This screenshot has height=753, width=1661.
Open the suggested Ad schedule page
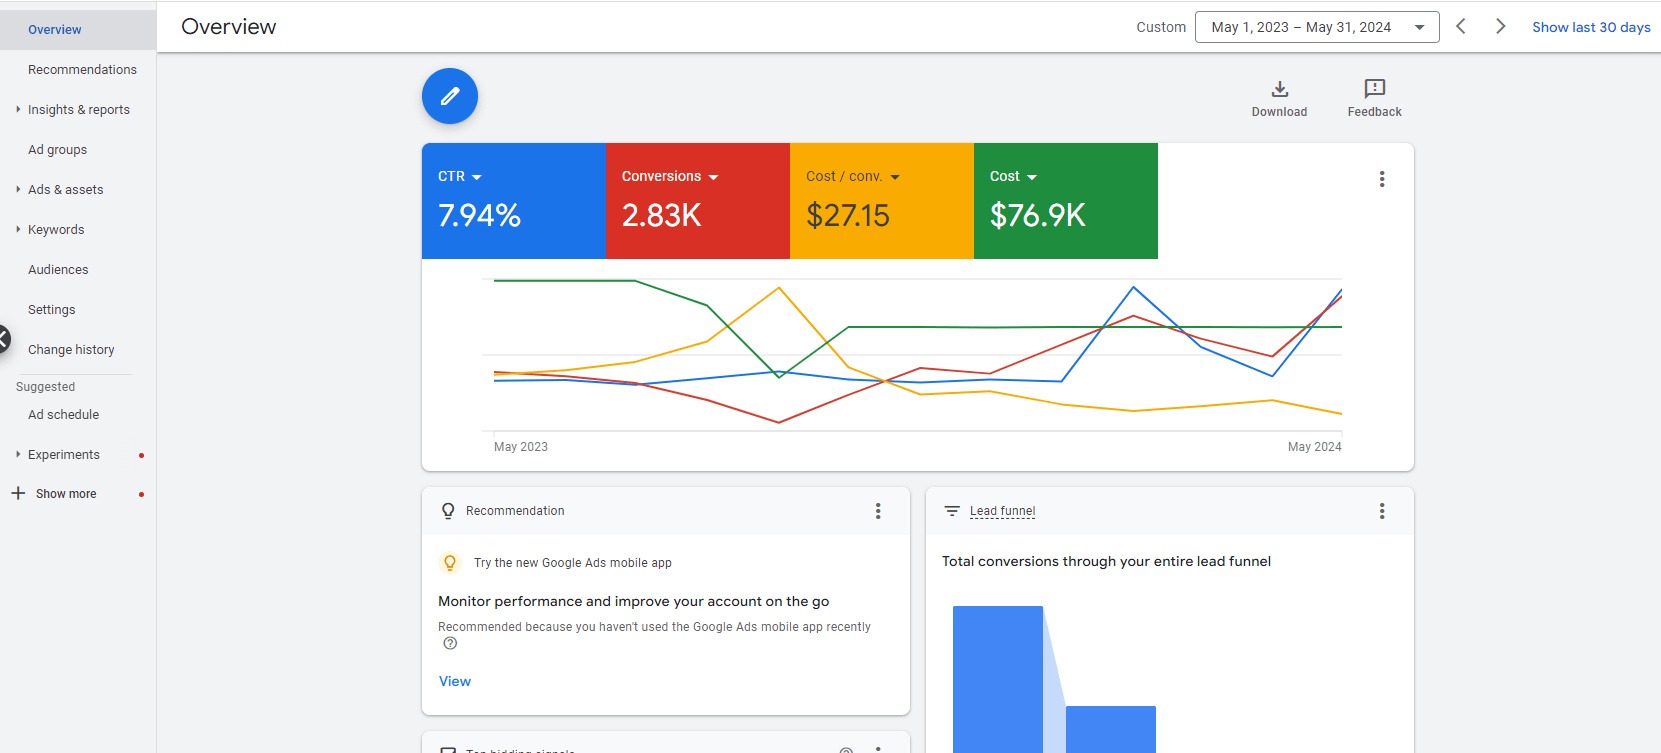pyautogui.click(x=63, y=415)
